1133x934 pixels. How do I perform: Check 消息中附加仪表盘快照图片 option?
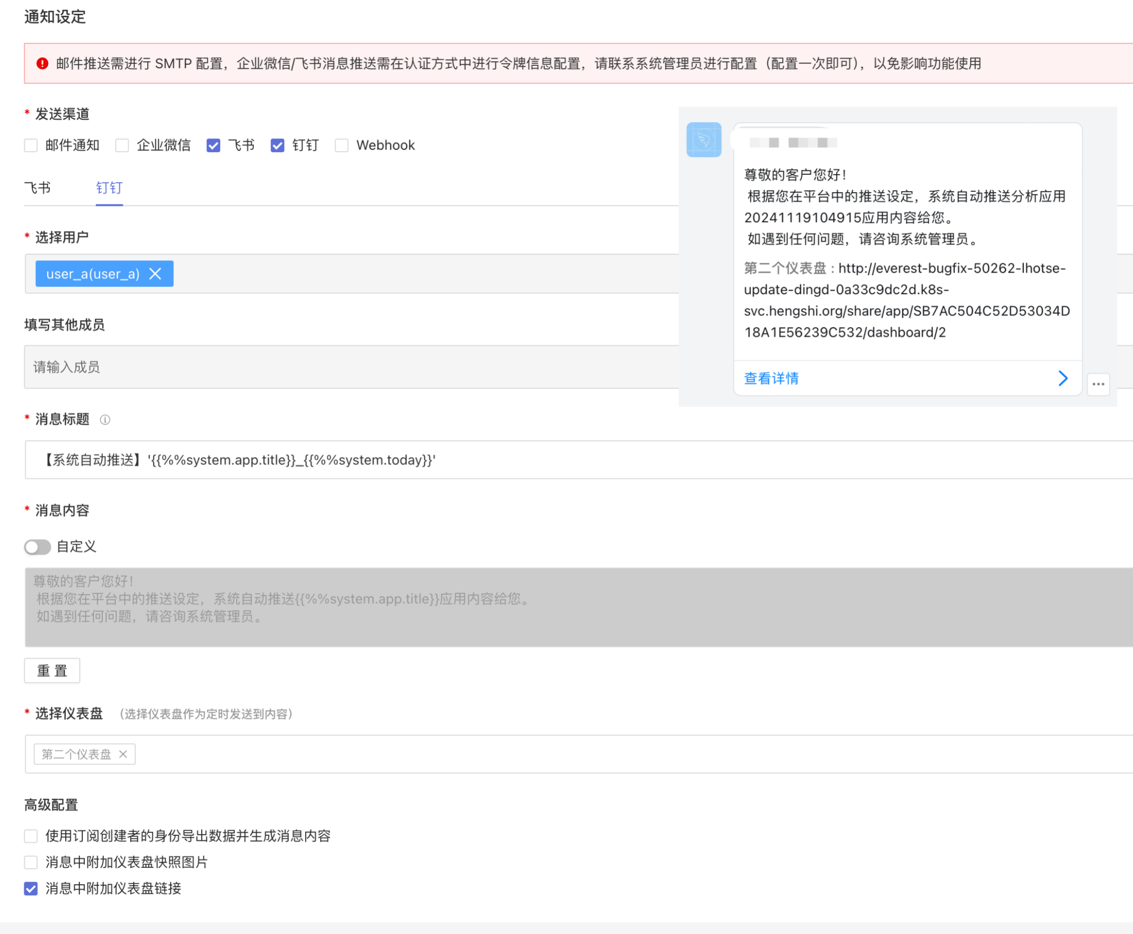pos(31,862)
